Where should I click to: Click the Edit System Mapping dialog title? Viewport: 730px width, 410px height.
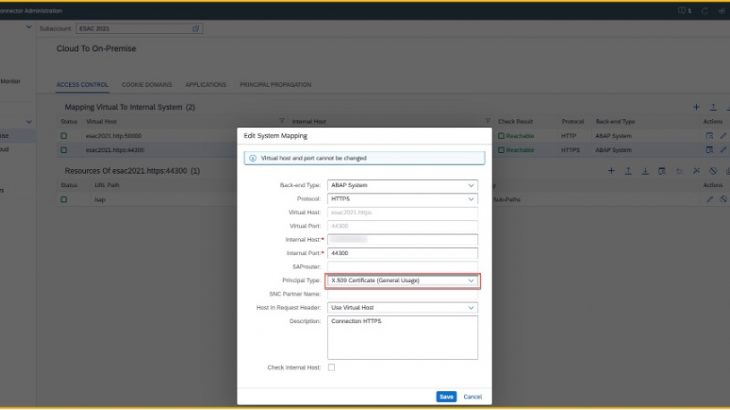click(x=275, y=136)
